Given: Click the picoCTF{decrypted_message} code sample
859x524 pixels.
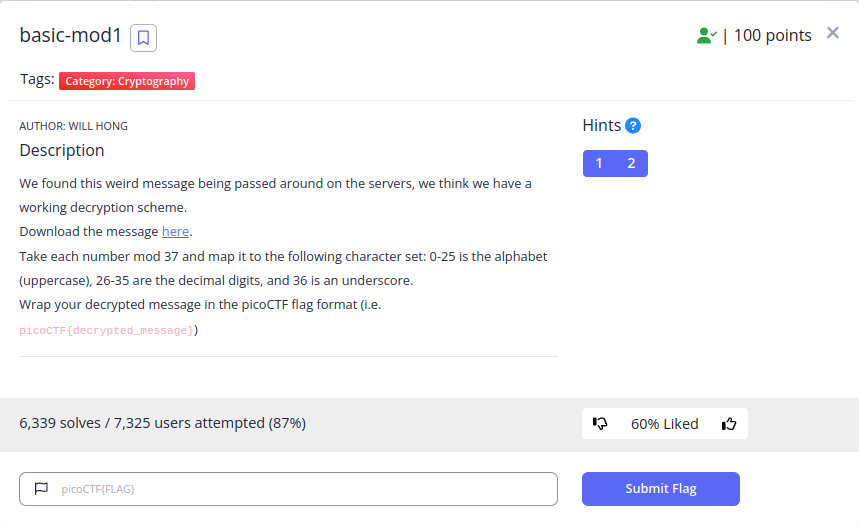Looking at the screenshot, I should pos(106,331).
